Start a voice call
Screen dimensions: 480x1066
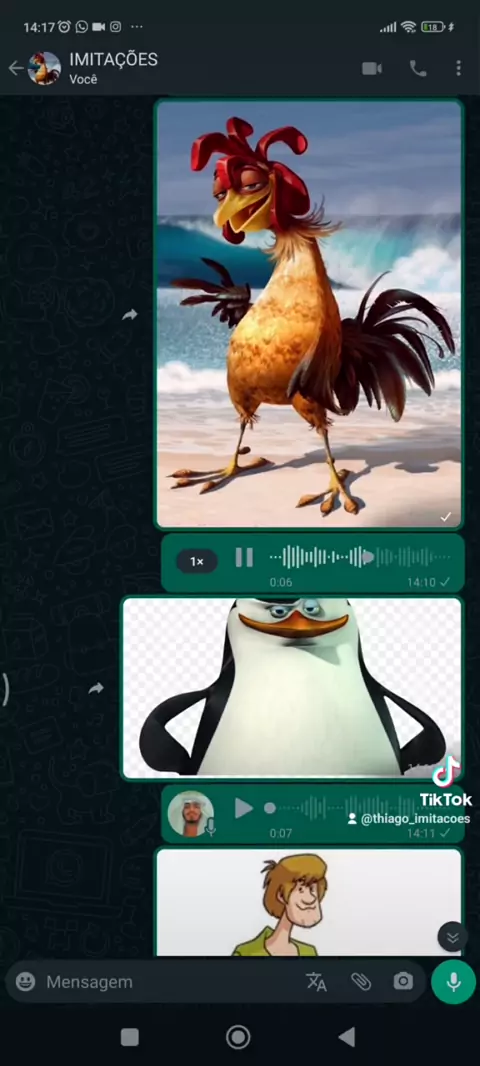point(417,69)
